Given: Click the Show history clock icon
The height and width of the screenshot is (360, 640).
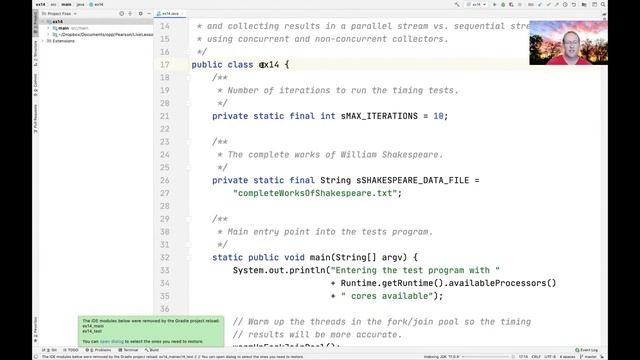Looking at the screenshot, I should pos(565,4).
